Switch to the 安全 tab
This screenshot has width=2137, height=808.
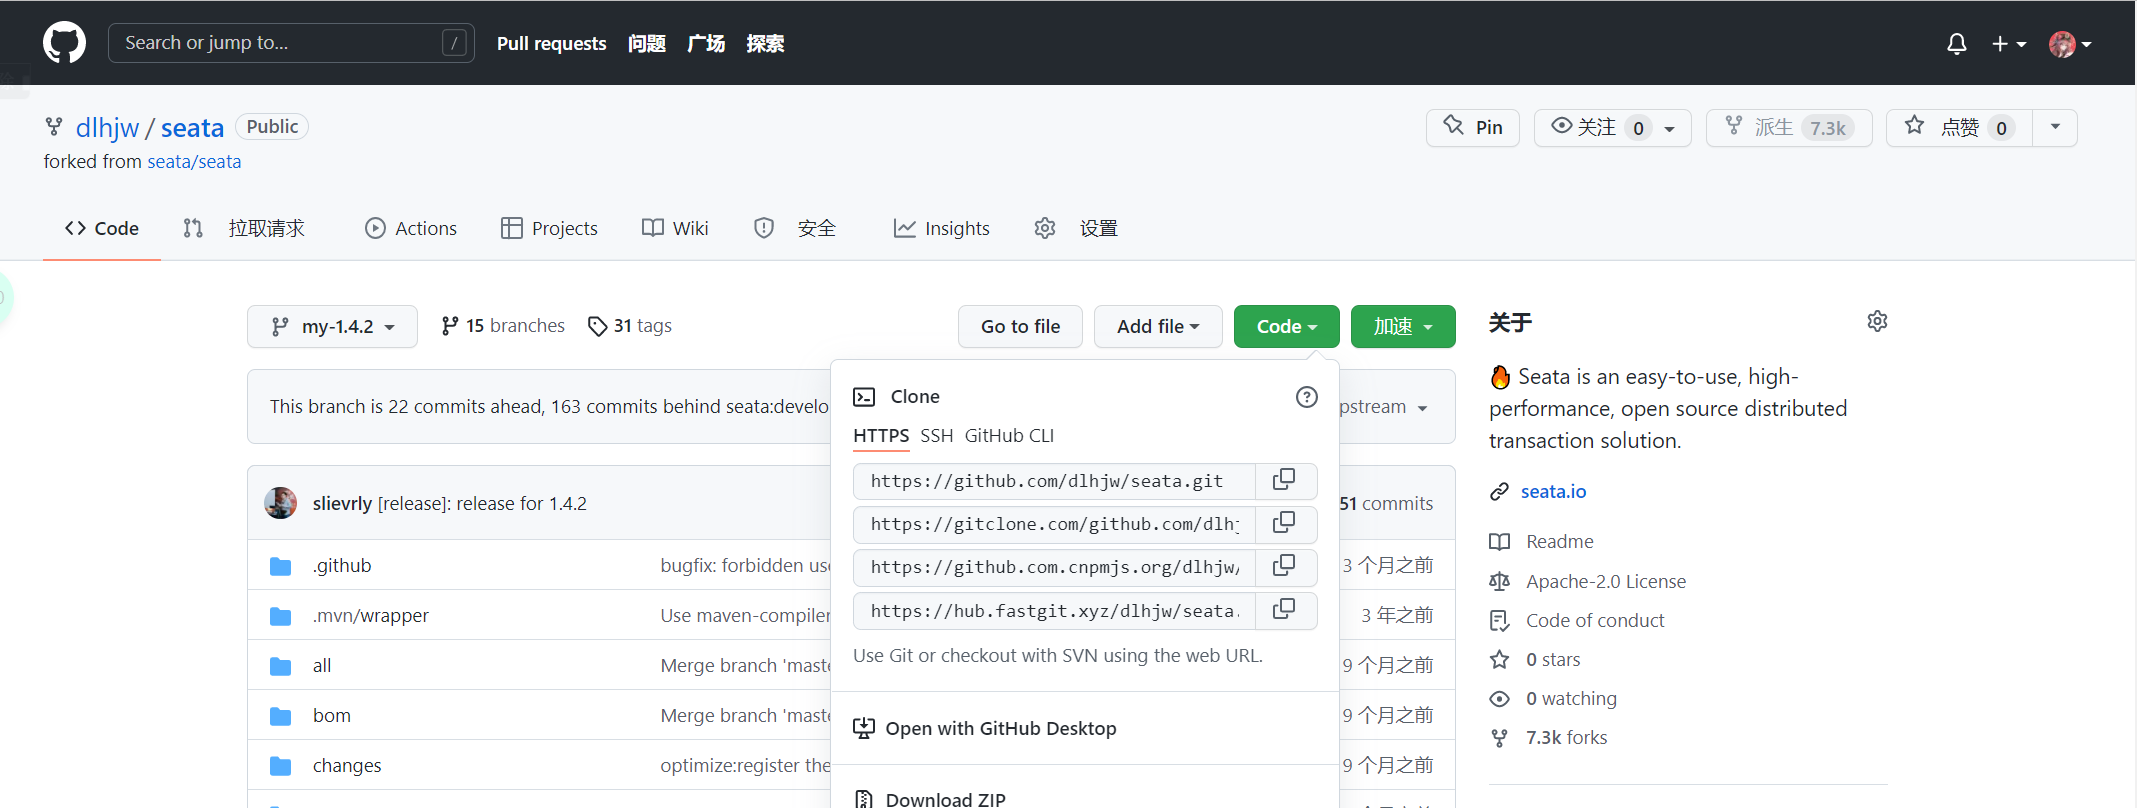tap(795, 229)
